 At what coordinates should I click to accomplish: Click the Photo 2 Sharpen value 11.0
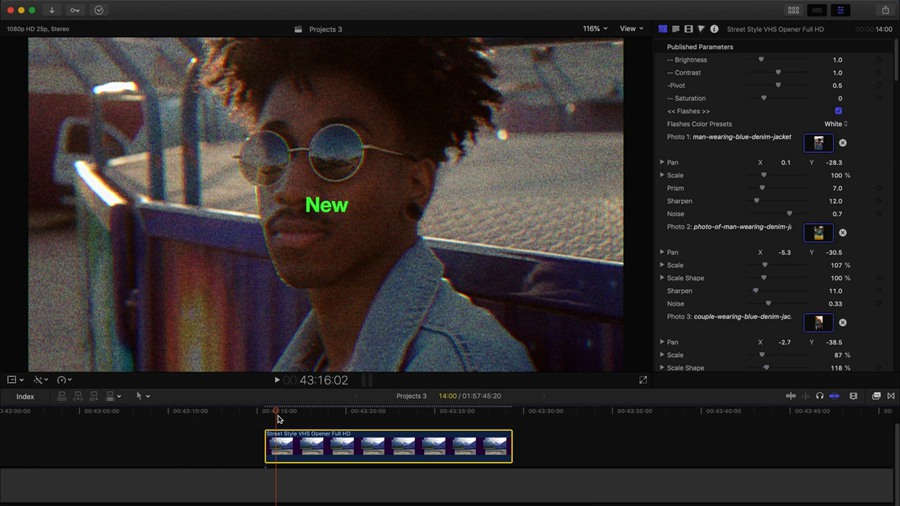(836, 291)
